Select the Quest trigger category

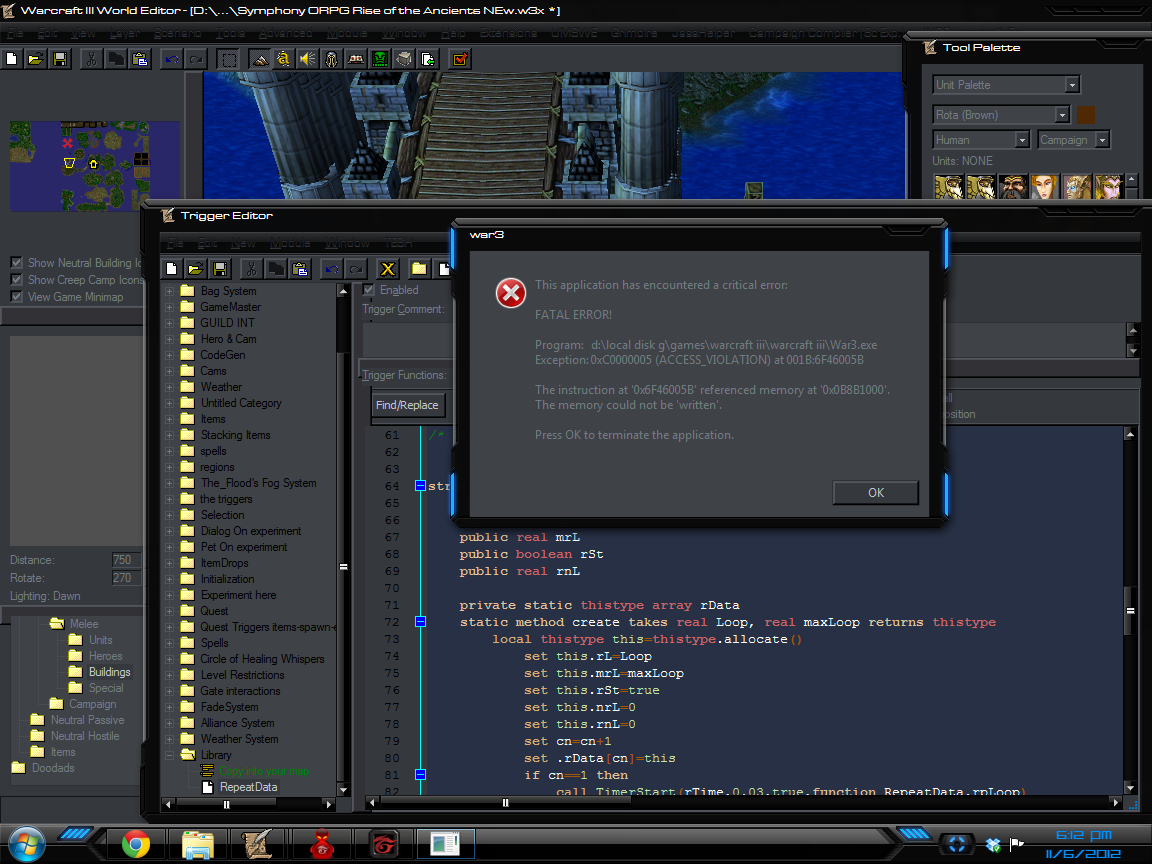215,611
